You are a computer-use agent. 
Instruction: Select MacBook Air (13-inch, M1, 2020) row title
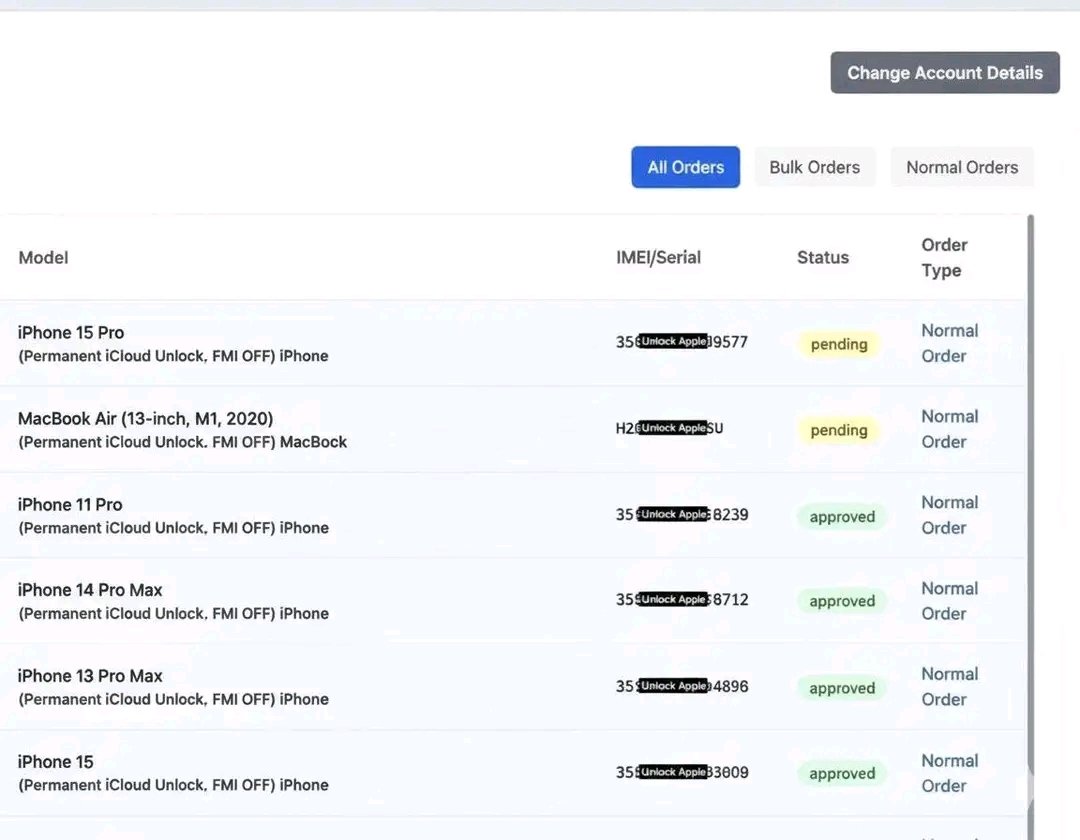point(145,419)
